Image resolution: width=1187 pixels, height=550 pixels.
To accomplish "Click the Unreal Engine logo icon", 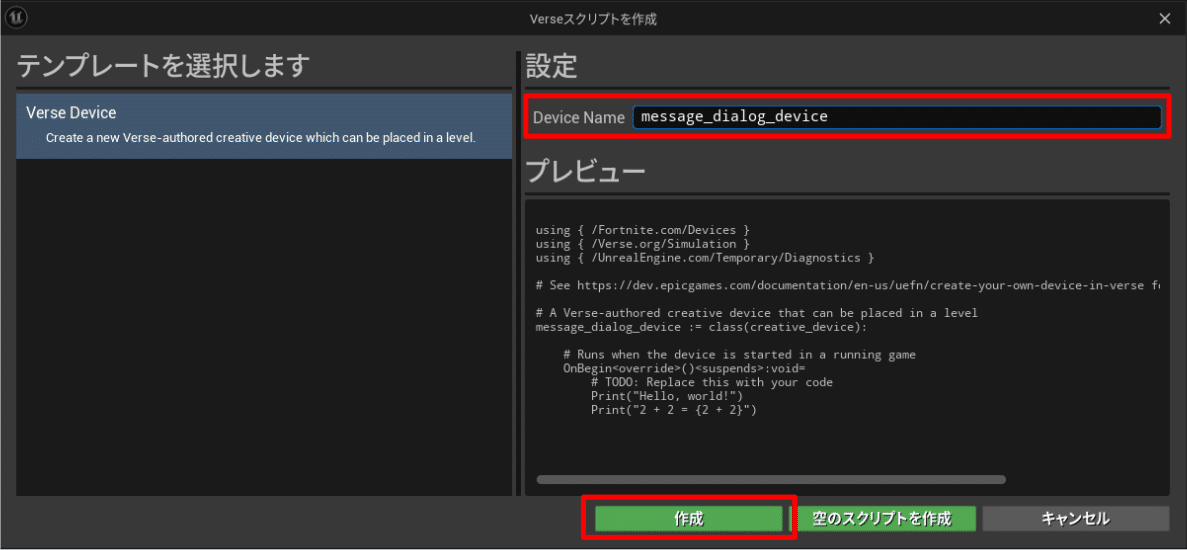I will pyautogui.click(x=15, y=18).
